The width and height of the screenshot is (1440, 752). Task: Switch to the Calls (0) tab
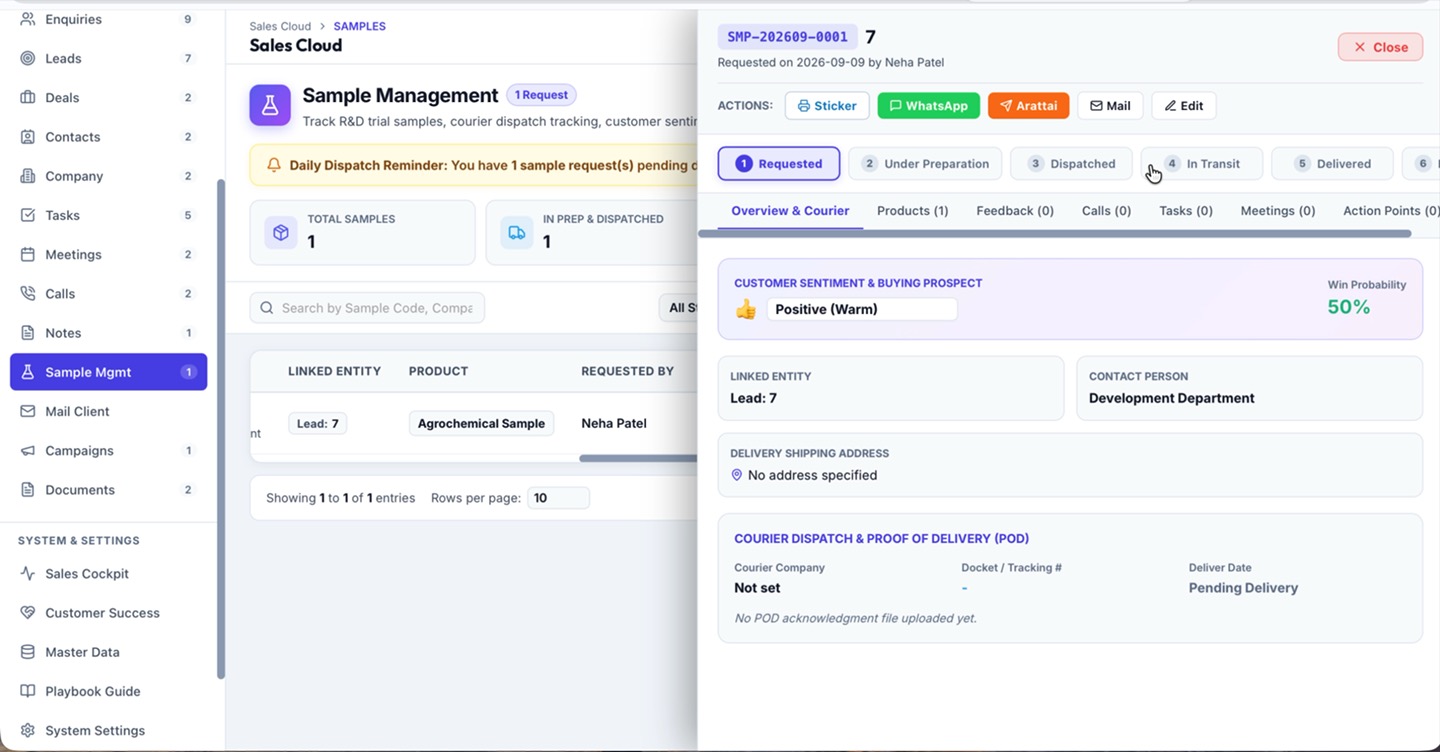(x=1106, y=211)
